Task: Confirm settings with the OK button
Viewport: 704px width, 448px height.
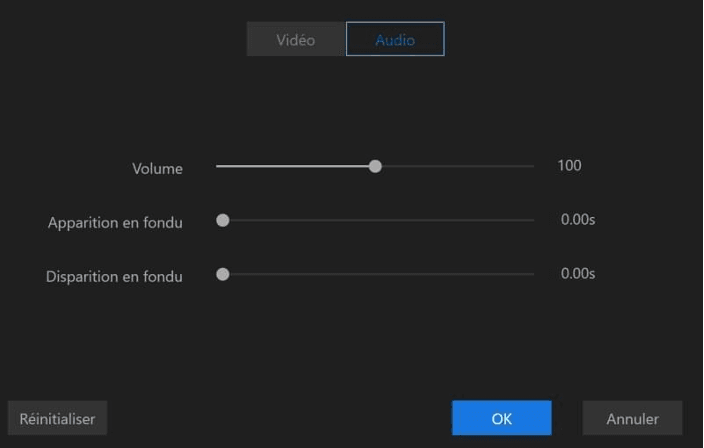Action: pos(501,418)
